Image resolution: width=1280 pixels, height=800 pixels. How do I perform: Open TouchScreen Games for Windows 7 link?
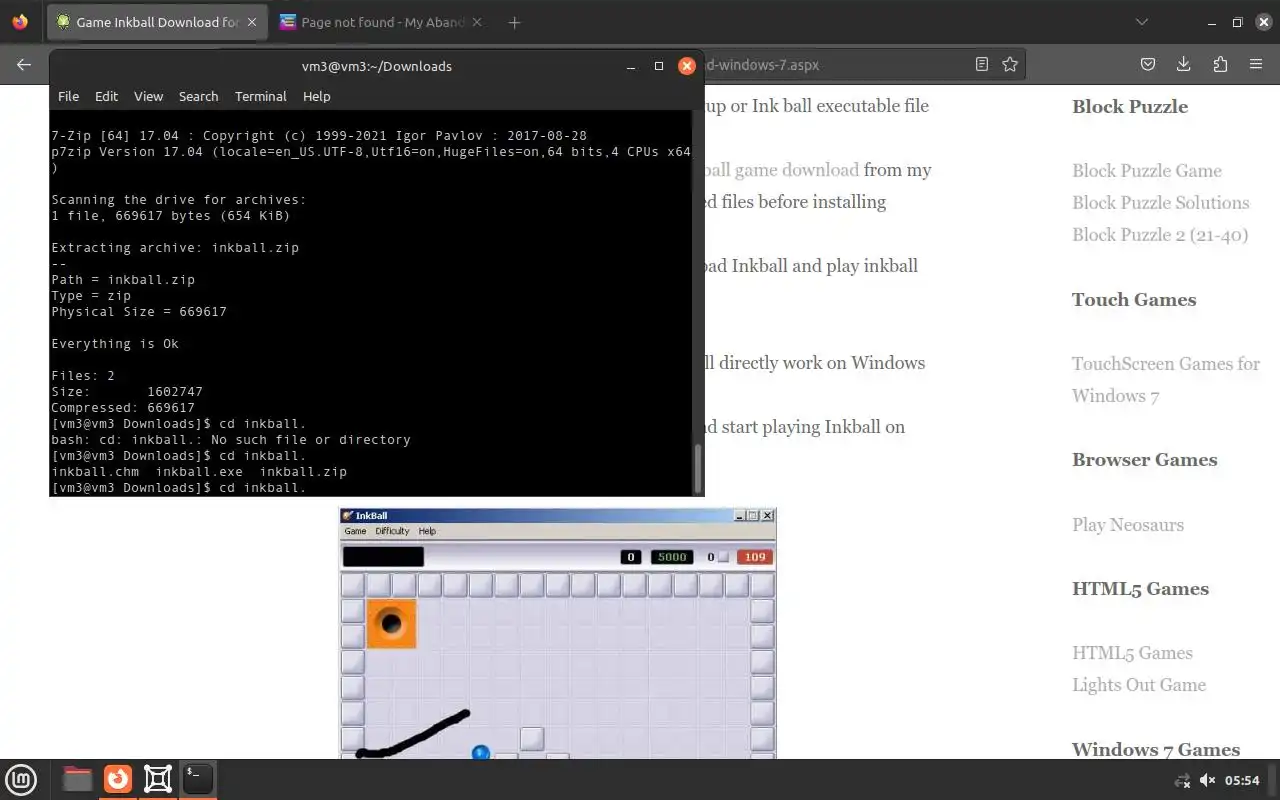point(1166,379)
